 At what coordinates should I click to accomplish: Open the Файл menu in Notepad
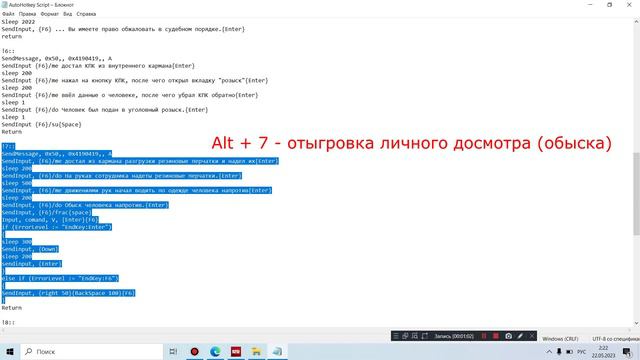pos(8,14)
